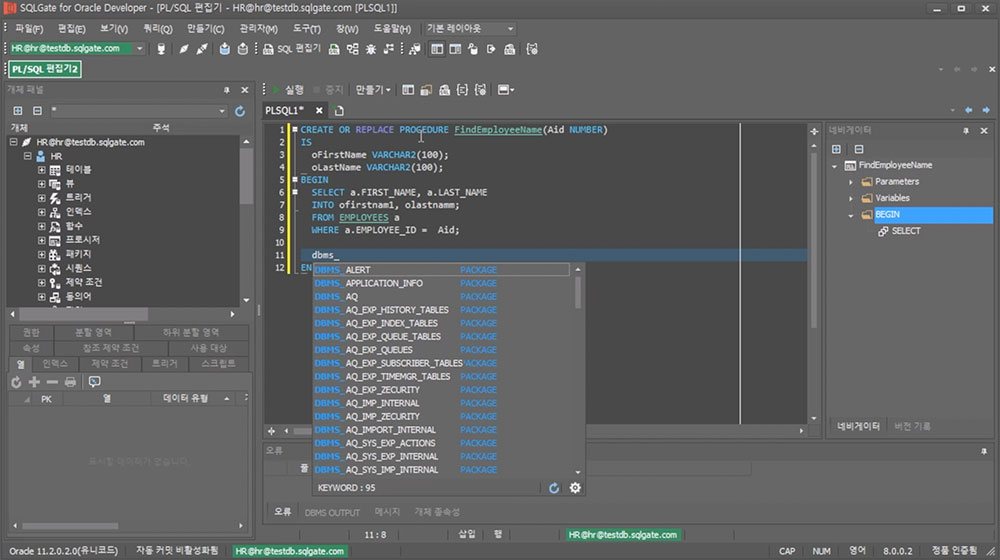The height and width of the screenshot is (560, 1000).
Task: Open the 쿼리(Q) menu
Action: click(158, 29)
